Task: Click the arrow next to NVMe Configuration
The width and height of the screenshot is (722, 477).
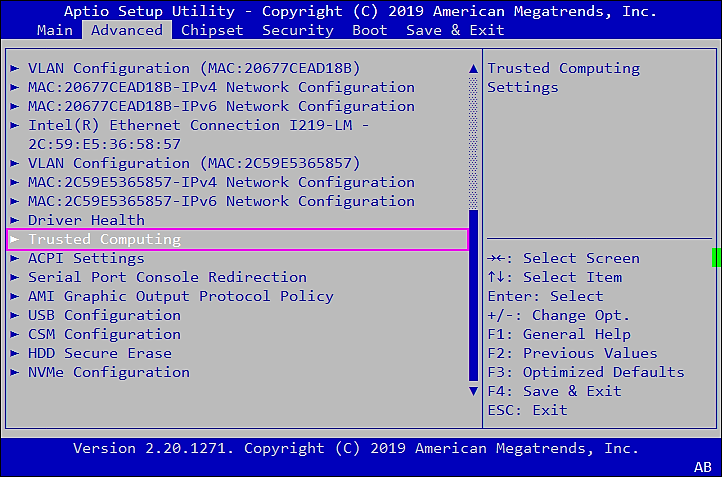Action: 14,372
